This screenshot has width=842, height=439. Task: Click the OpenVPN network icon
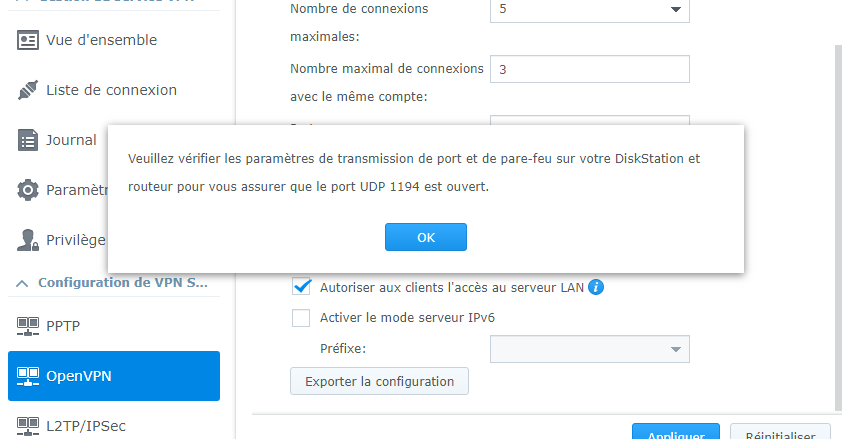[28, 376]
